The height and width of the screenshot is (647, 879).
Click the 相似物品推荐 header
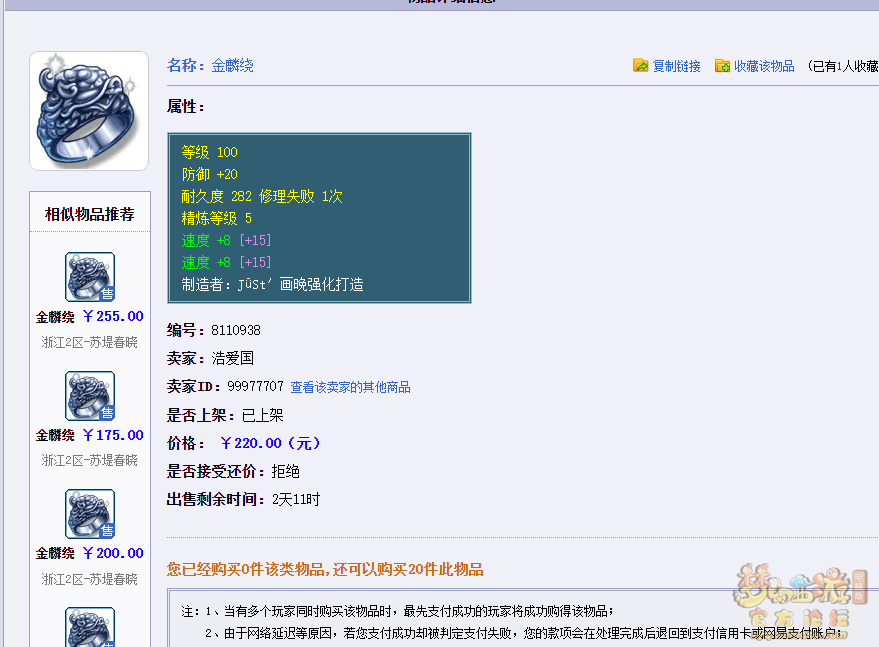click(90, 214)
